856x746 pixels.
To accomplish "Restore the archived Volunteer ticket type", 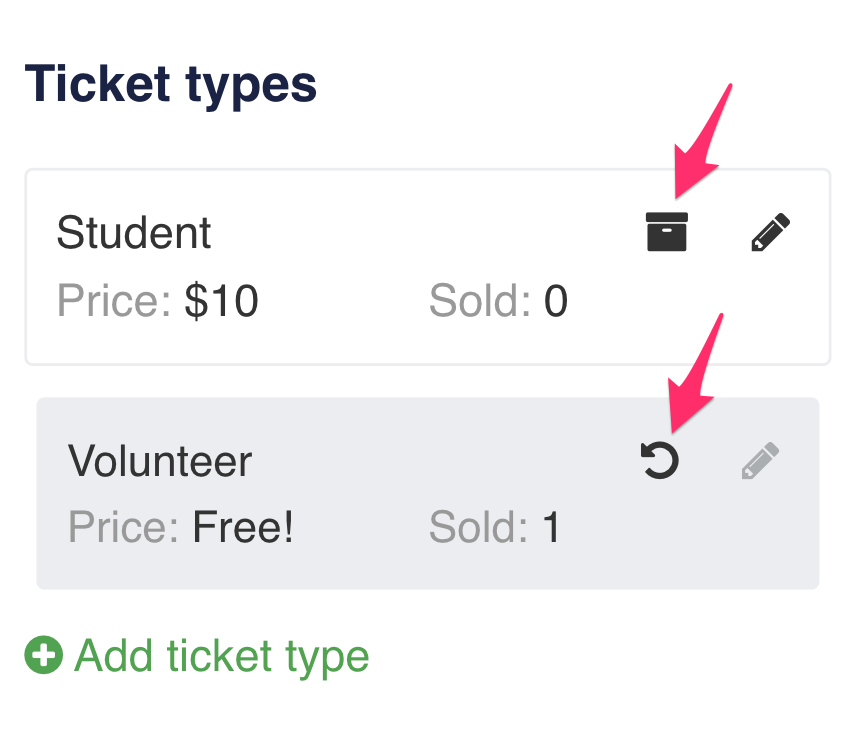I will point(660,461).
